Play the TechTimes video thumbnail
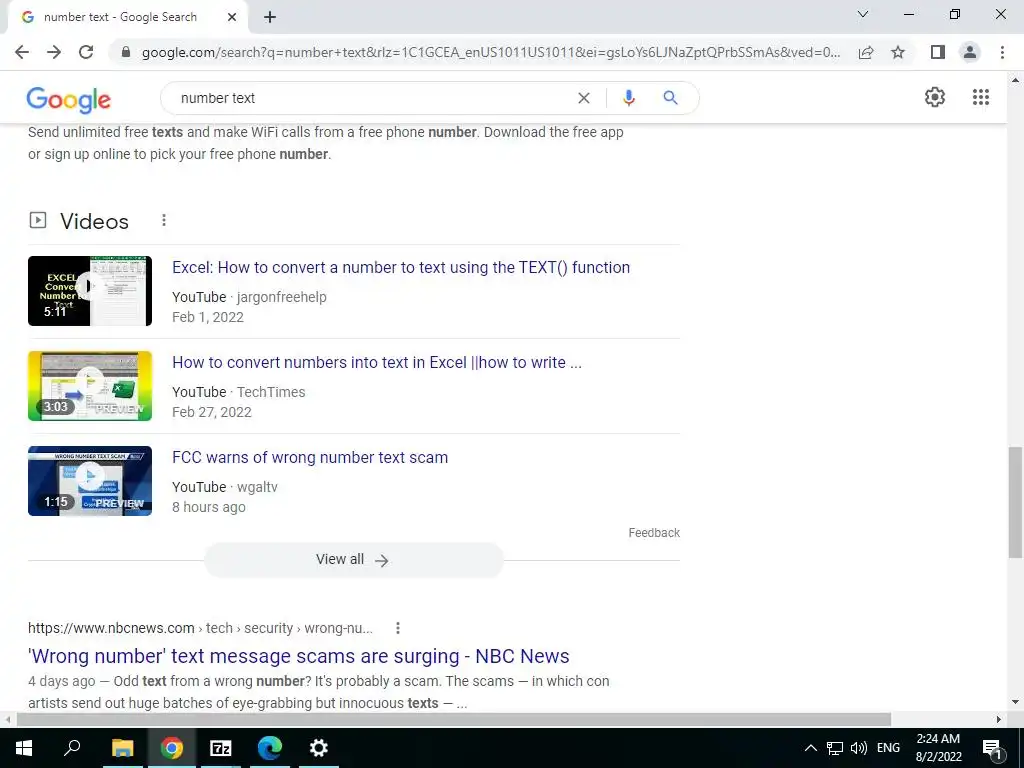Image resolution: width=1024 pixels, height=768 pixels. [x=90, y=386]
